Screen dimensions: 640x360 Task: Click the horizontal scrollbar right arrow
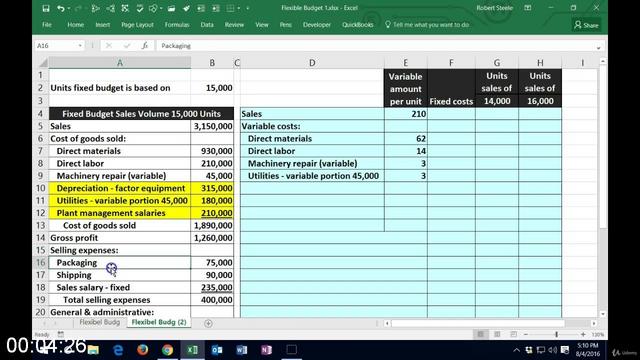click(594, 323)
